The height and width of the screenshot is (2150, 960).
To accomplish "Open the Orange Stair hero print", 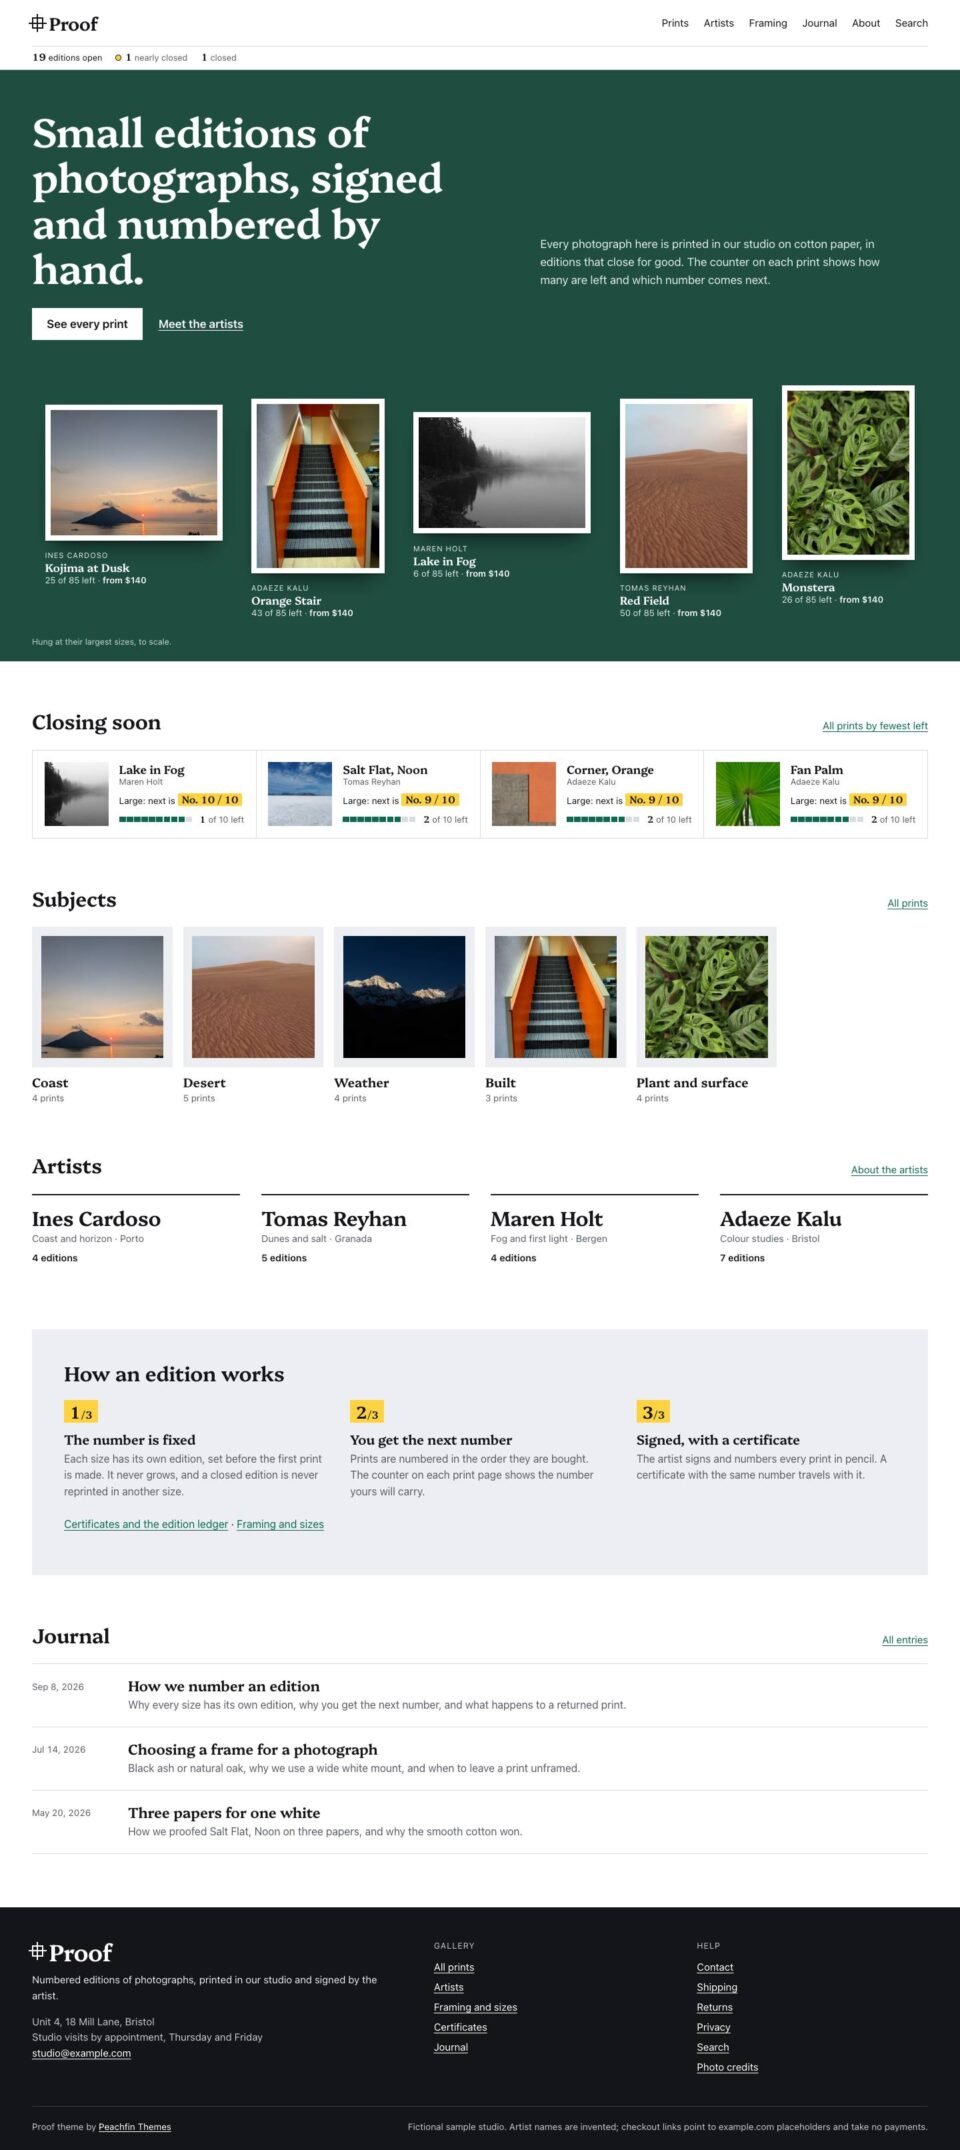I will (318, 486).
